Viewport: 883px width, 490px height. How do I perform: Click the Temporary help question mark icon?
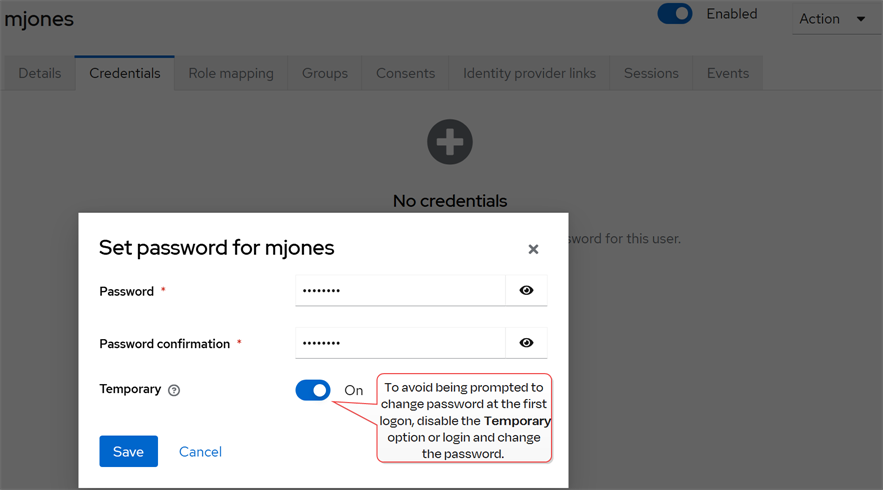coord(174,390)
